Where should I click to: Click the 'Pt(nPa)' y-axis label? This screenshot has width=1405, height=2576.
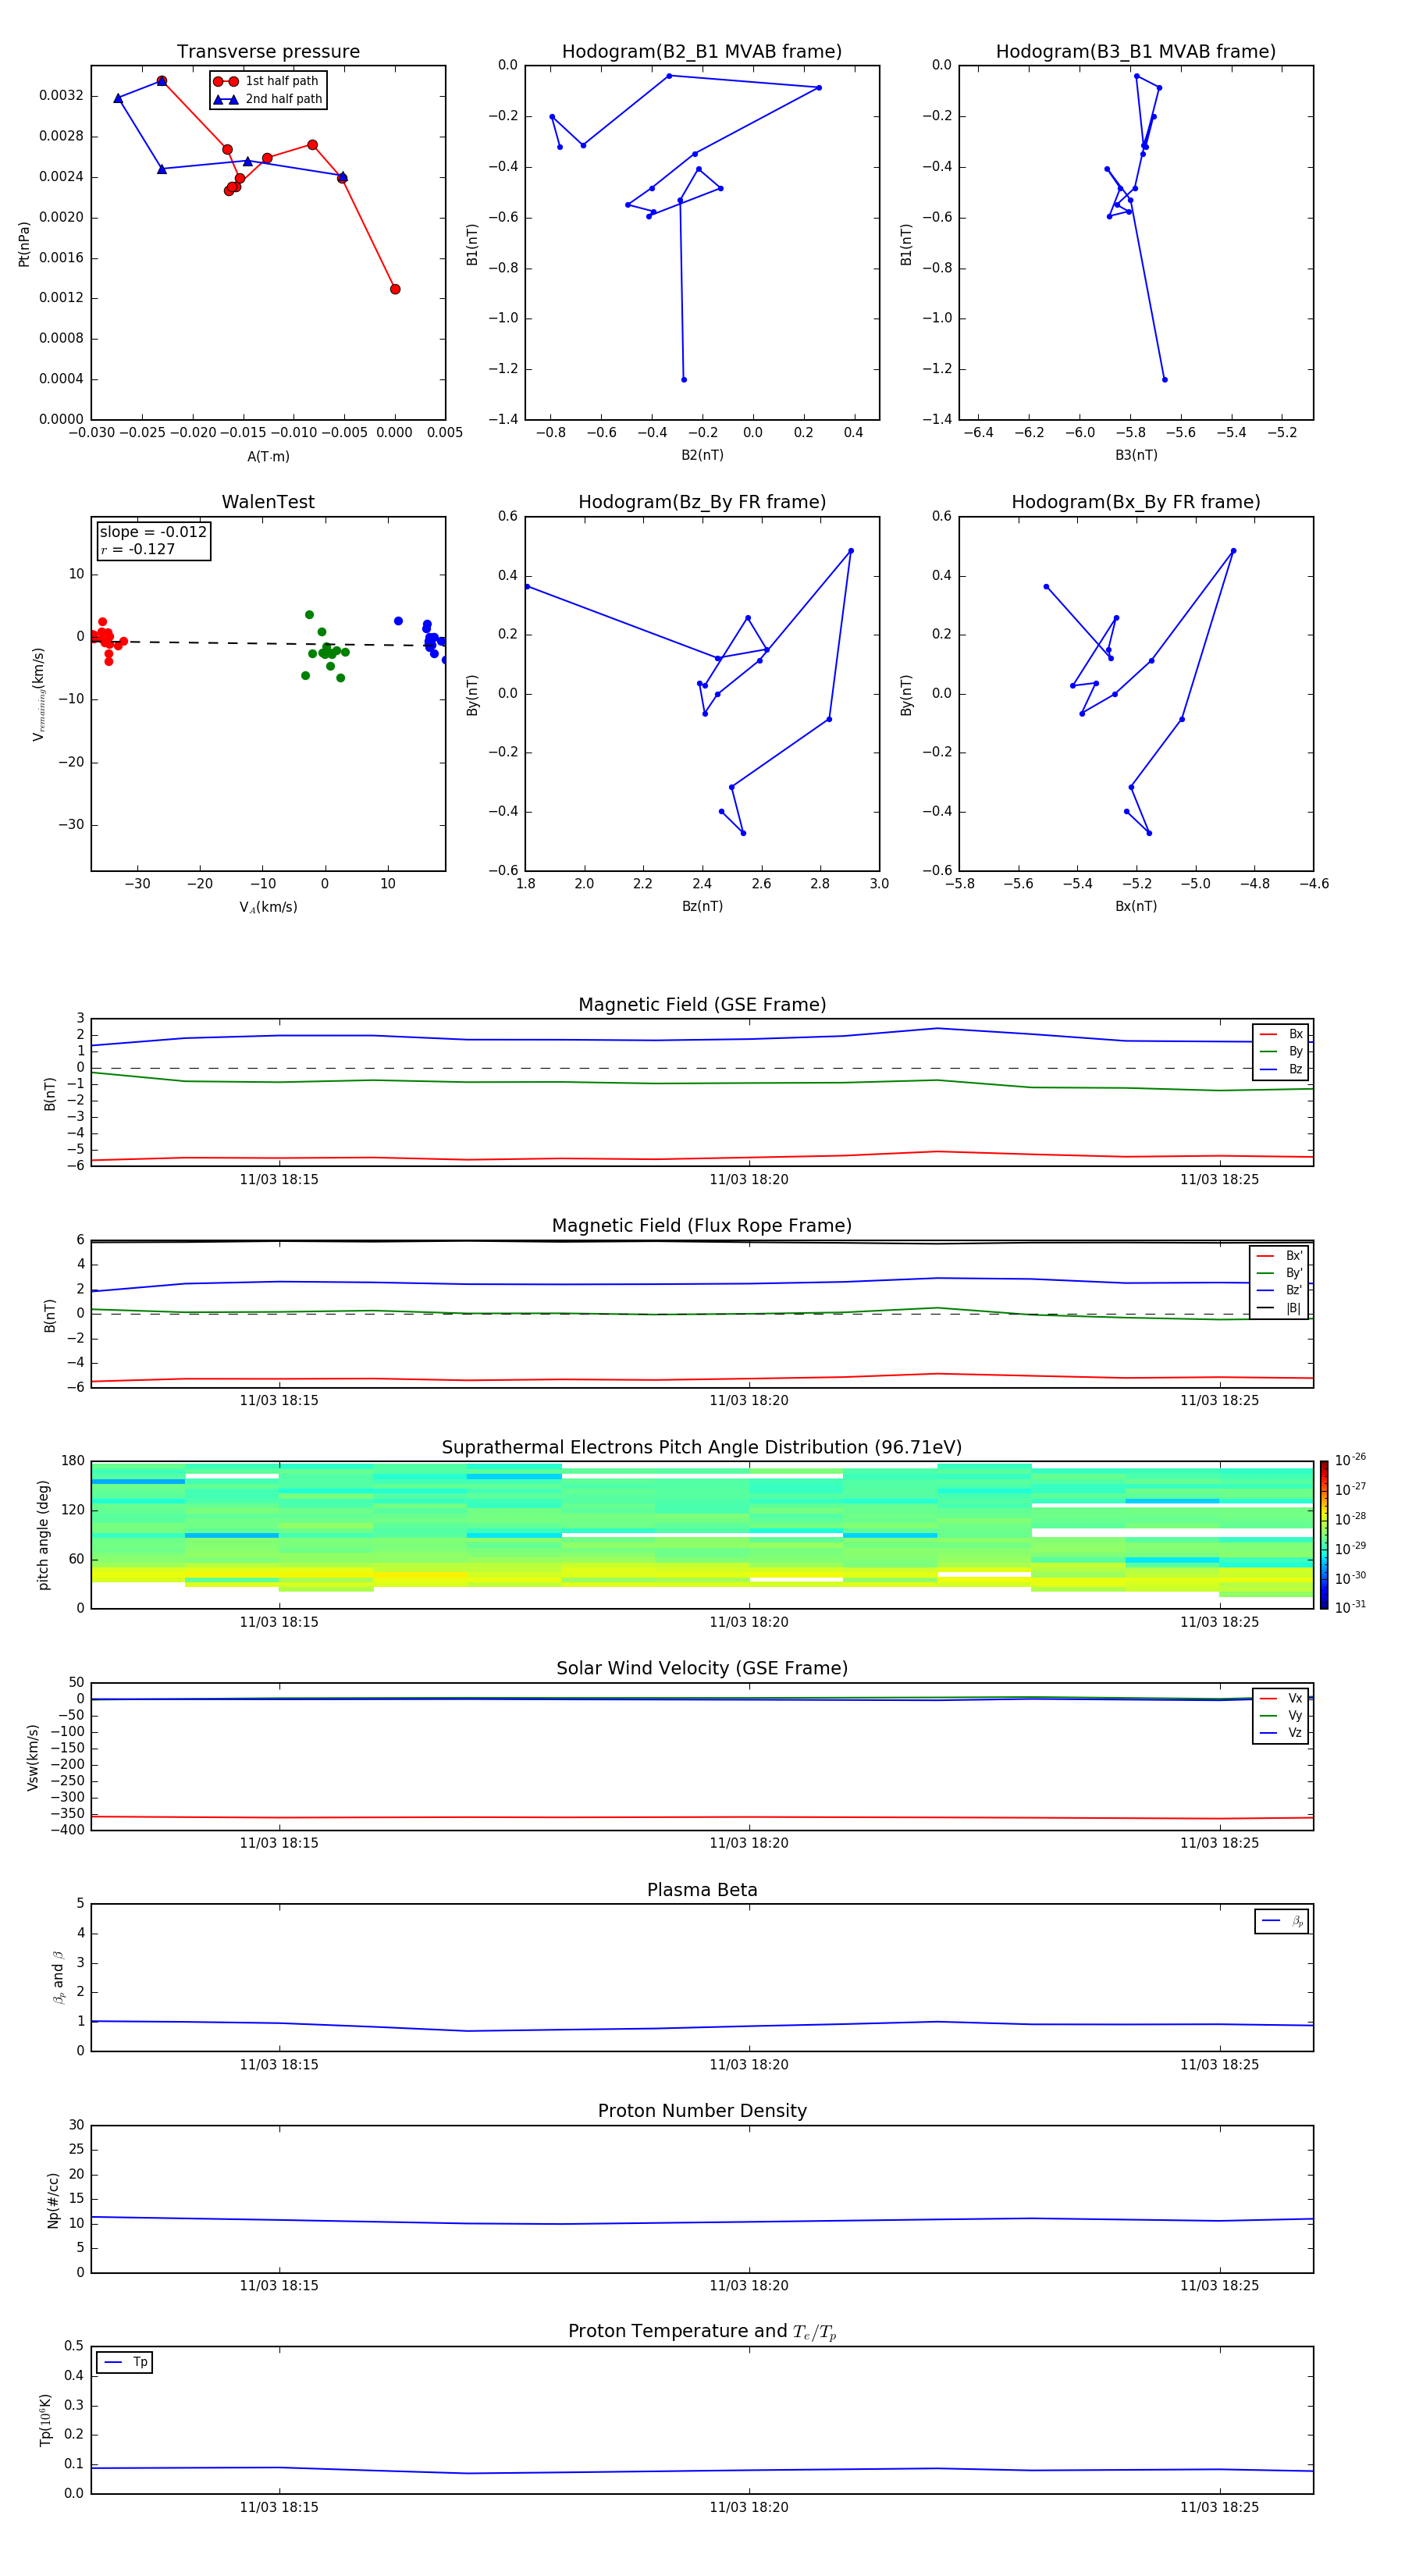coord(24,244)
